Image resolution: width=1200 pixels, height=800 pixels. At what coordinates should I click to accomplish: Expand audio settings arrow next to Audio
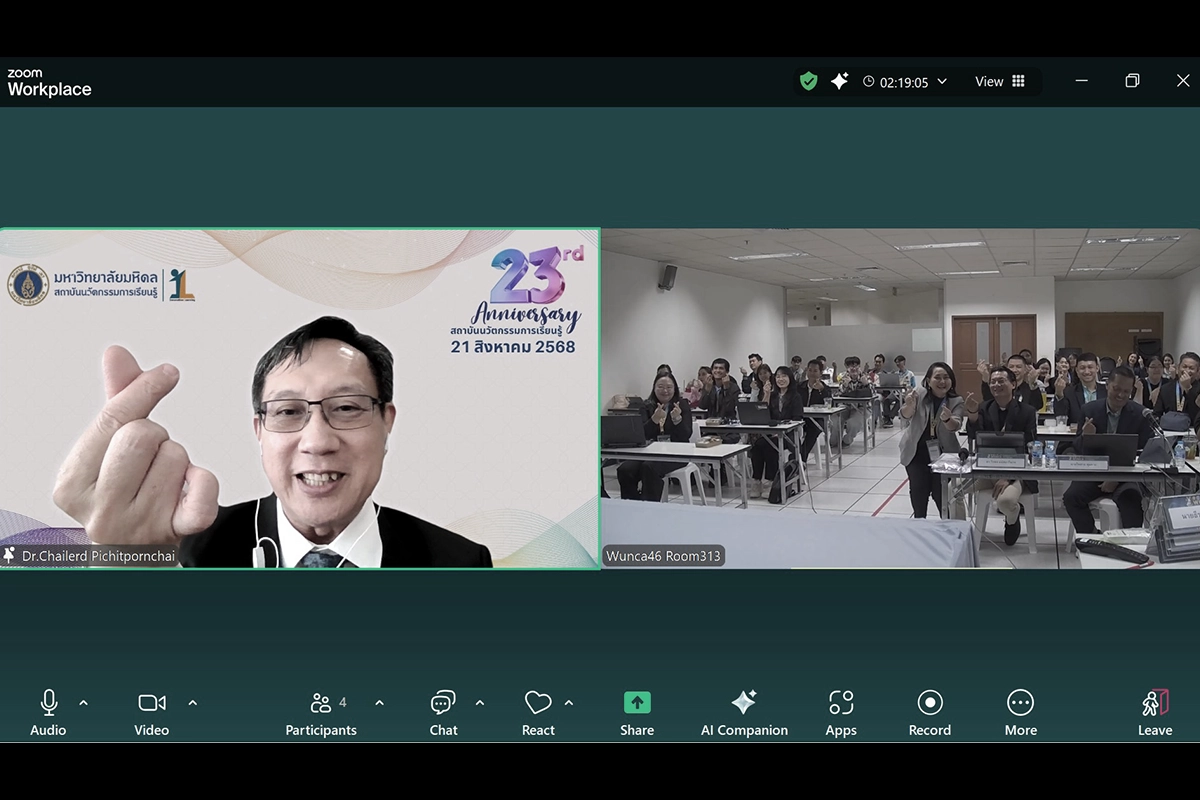[x=84, y=703]
